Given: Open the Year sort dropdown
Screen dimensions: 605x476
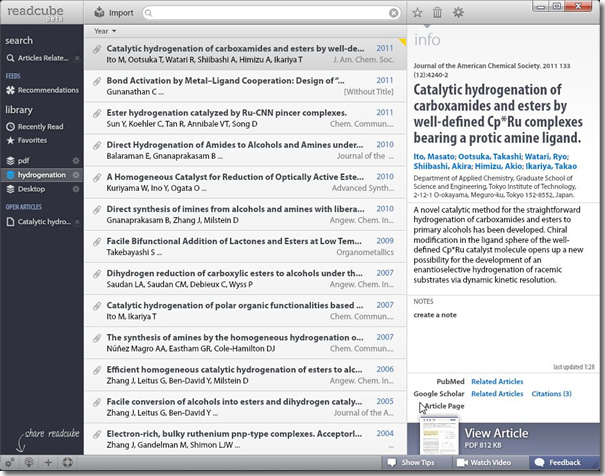Looking at the screenshot, I should pos(101,31).
